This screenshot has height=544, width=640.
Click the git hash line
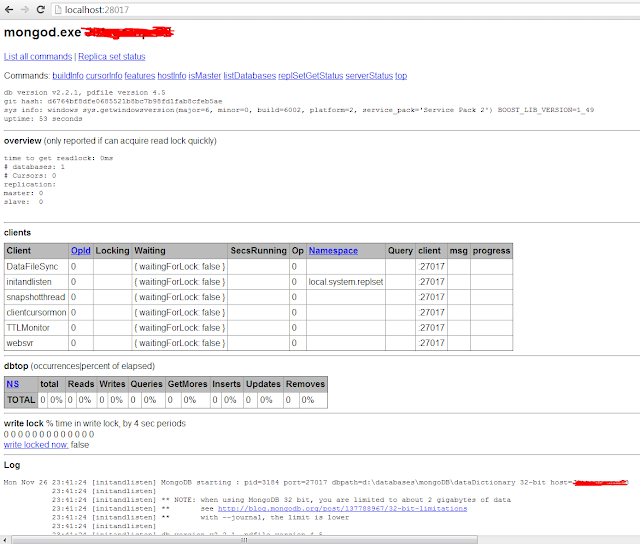[113, 101]
